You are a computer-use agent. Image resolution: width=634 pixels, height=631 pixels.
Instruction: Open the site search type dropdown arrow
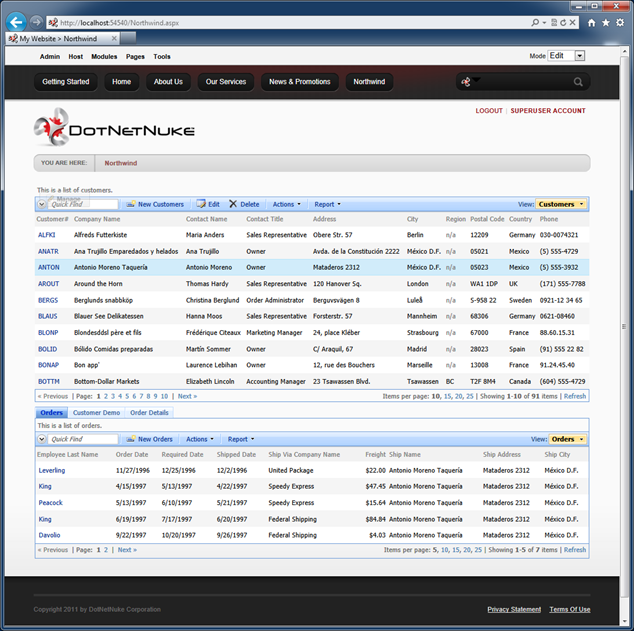476,79
